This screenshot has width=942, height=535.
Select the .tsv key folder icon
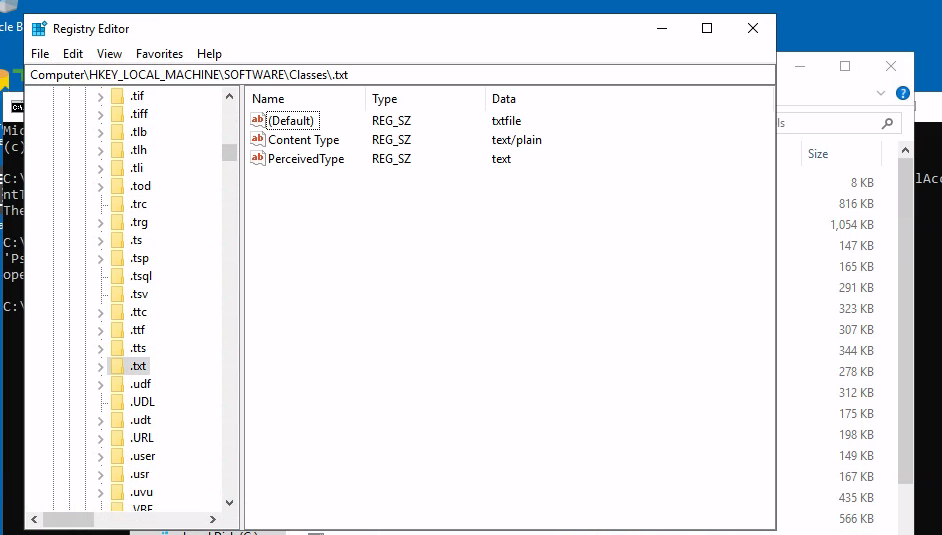pyautogui.click(x=118, y=294)
